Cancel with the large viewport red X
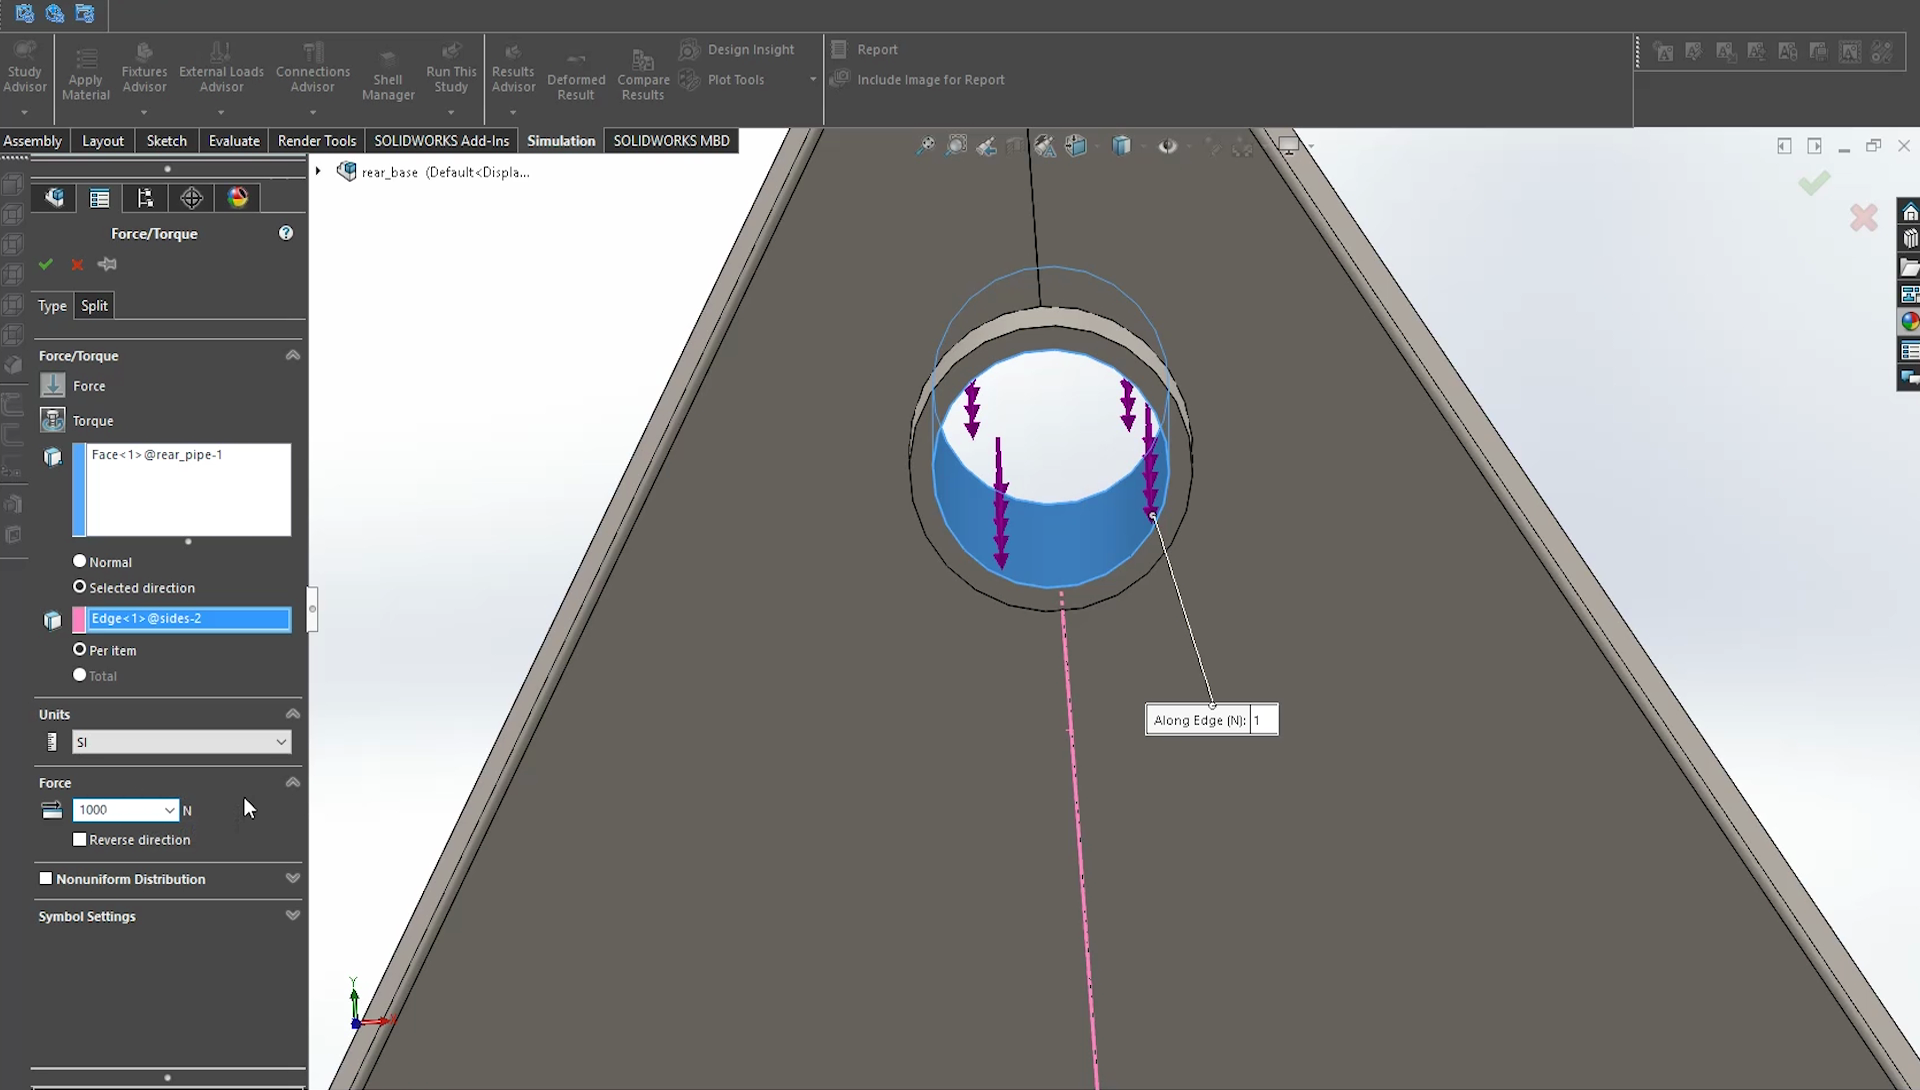The height and width of the screenshot is (1090, 1920). pos(1864,218)
